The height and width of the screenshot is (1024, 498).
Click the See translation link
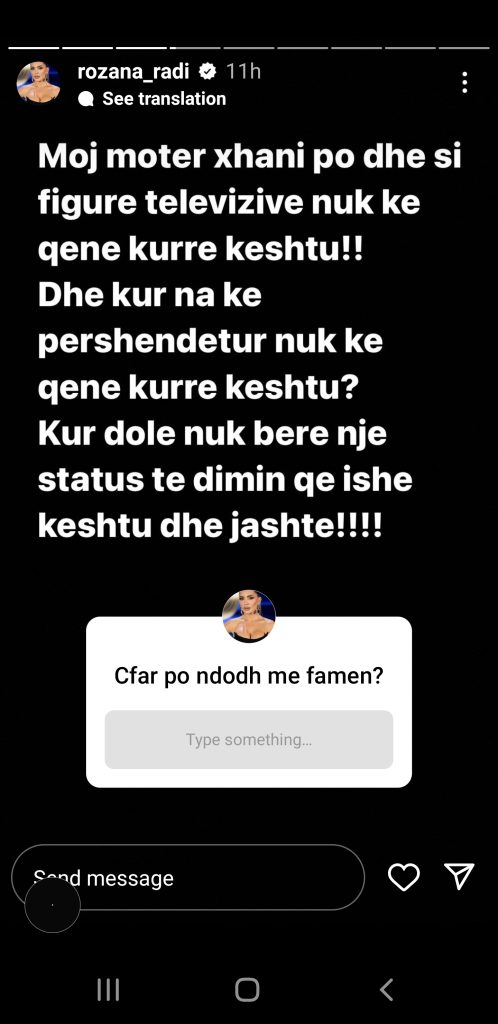(x=164, y=99)
